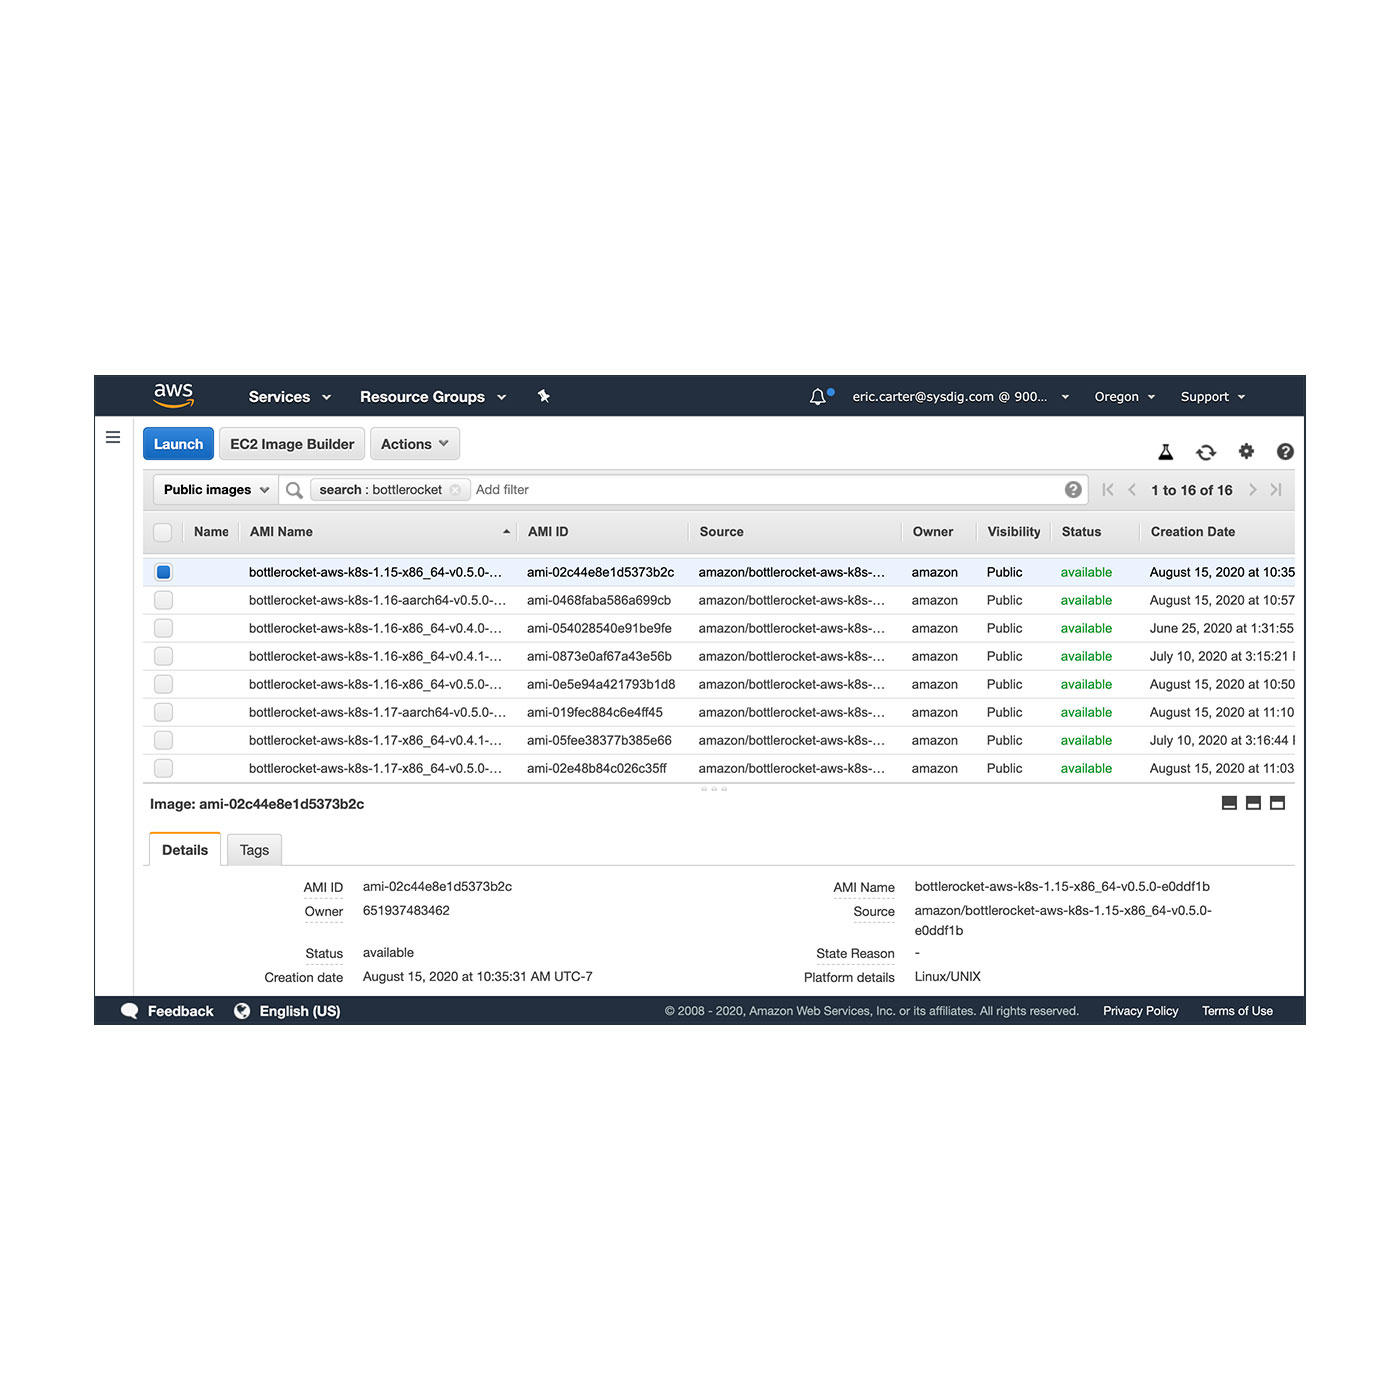Image resolution: width=1400 pixels, height=1400 pixels.
Task: Open table settings gear icon
Action: pyautogui.click(x=1246, y=451)
